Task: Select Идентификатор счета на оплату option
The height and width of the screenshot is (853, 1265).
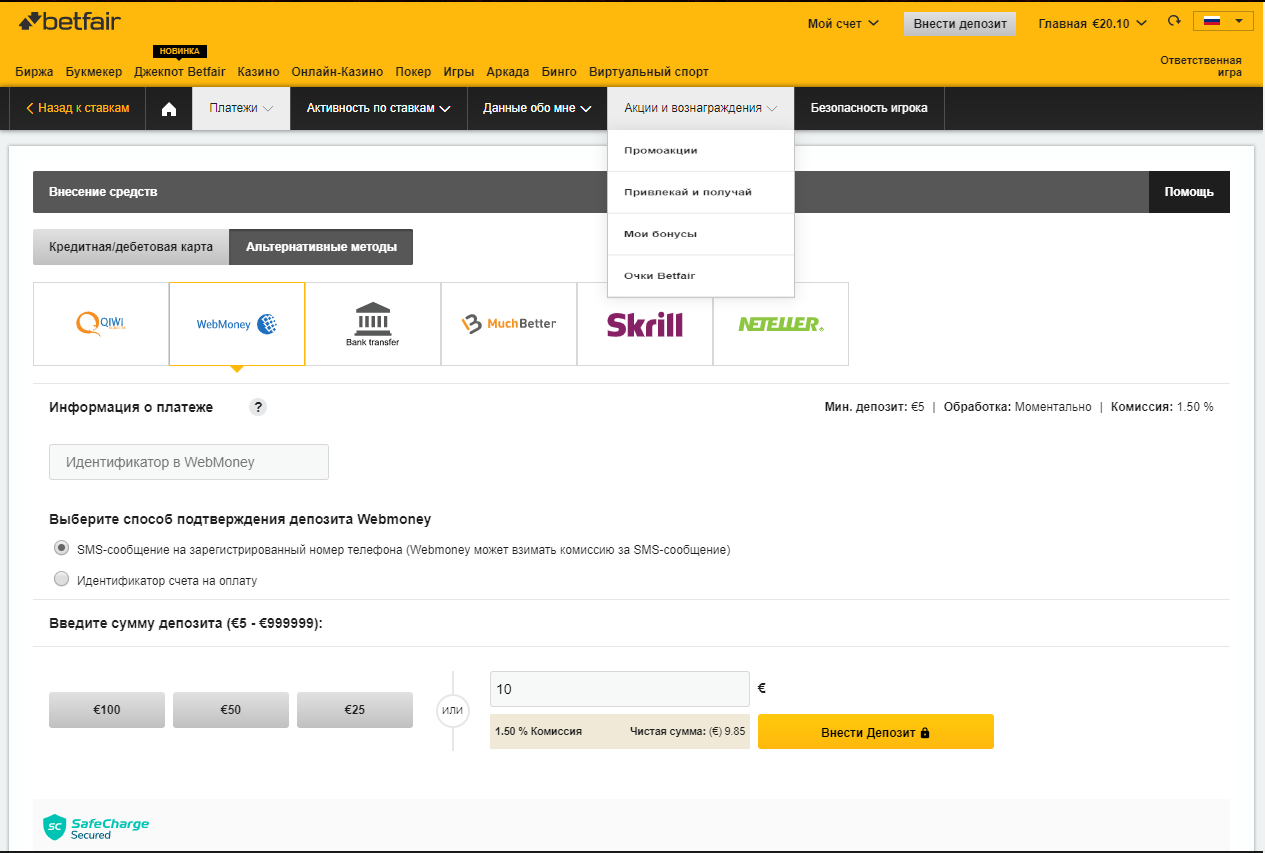Action: 62,579
